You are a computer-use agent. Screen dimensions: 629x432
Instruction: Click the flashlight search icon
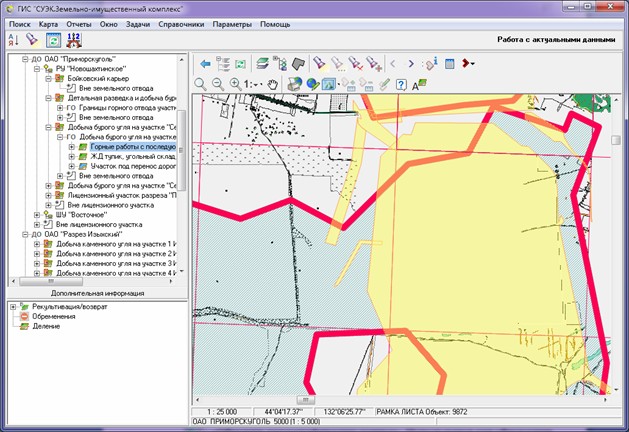(x=32, y=40)
